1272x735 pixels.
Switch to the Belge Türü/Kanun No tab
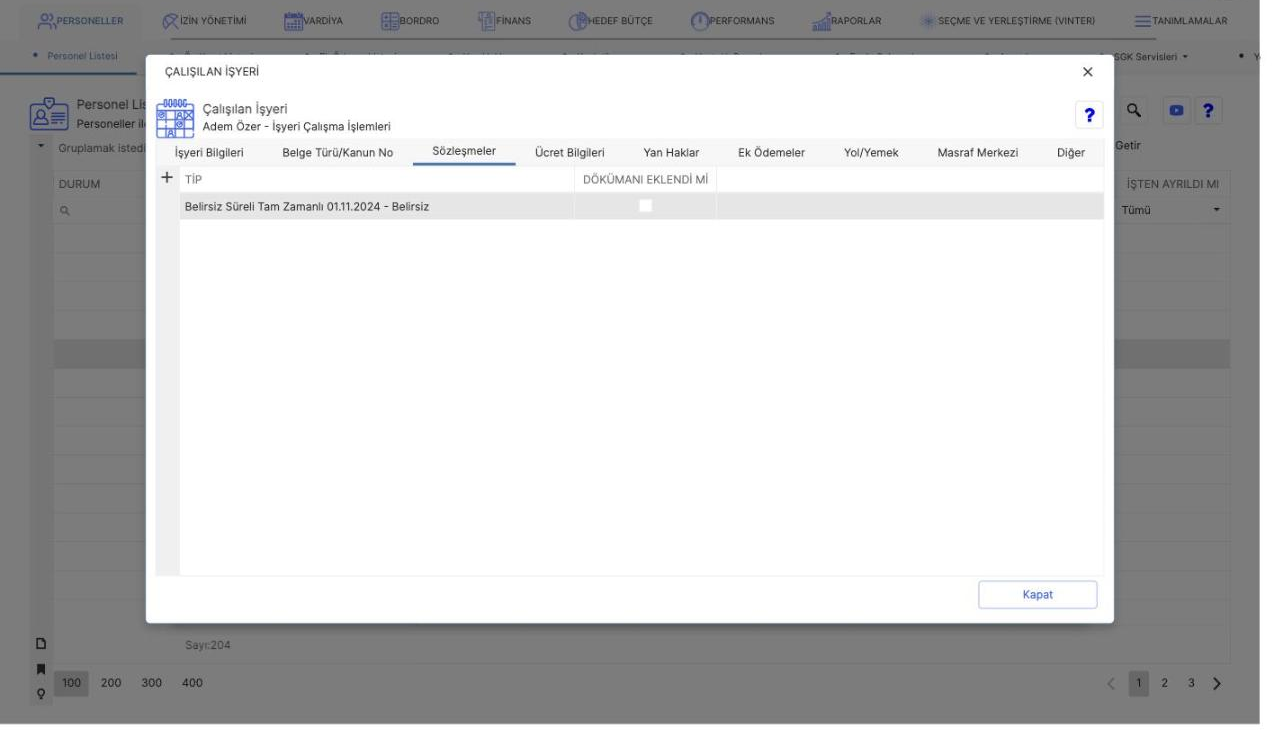point(338,153)
